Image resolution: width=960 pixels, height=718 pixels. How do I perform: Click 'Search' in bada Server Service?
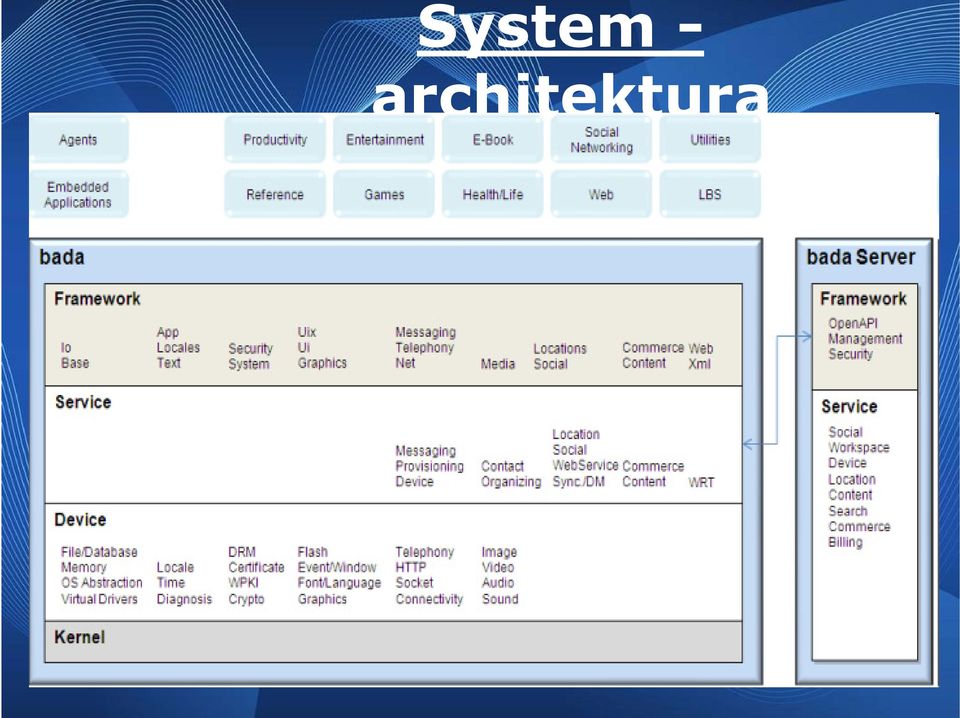(x=847, y=511)
